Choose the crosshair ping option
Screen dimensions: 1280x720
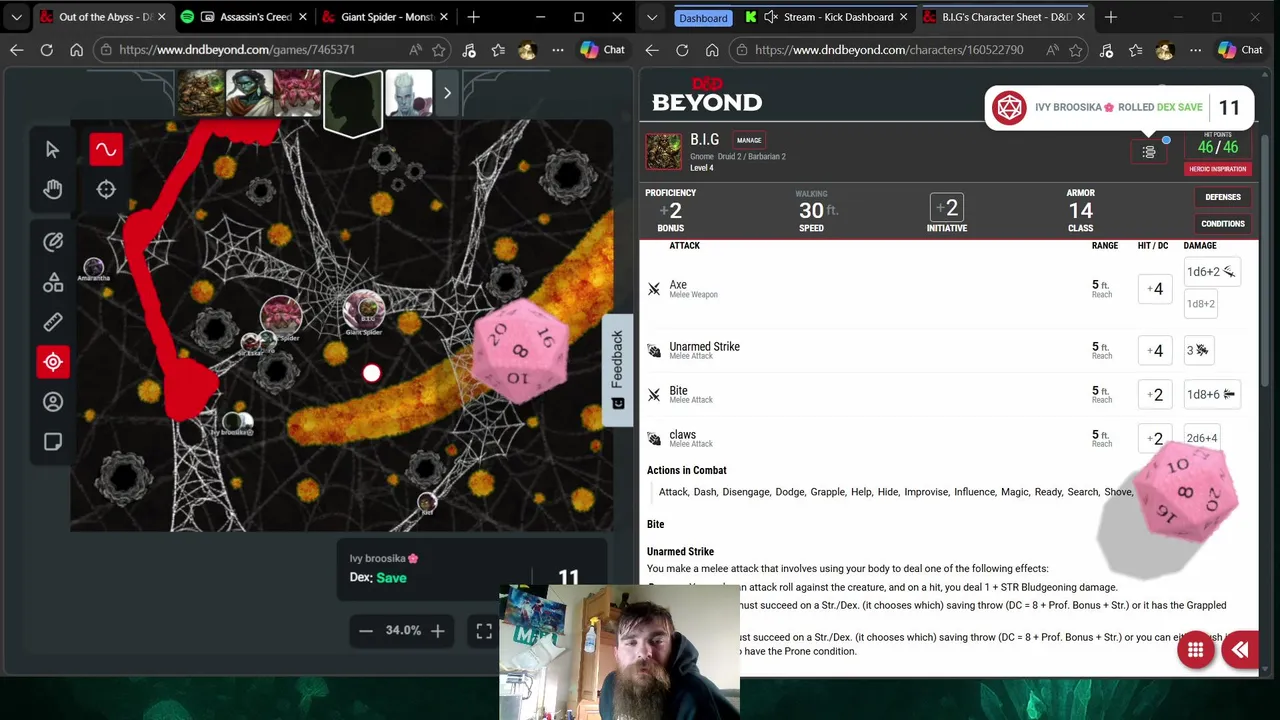click(106, 189)
